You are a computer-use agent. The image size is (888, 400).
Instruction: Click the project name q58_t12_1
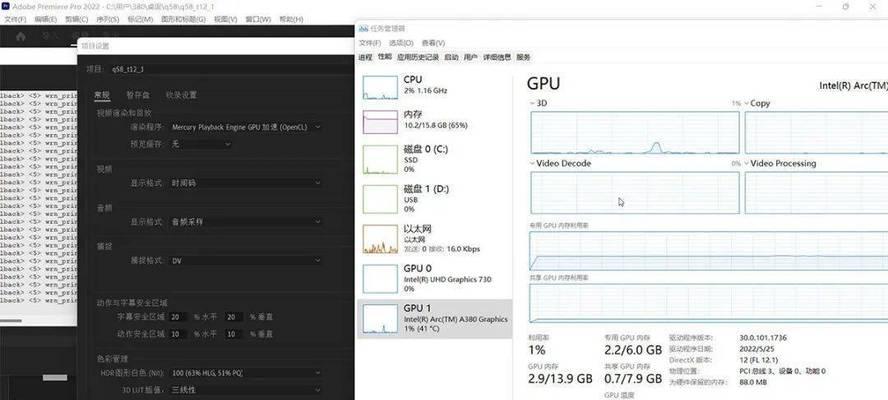click(127, 69)
